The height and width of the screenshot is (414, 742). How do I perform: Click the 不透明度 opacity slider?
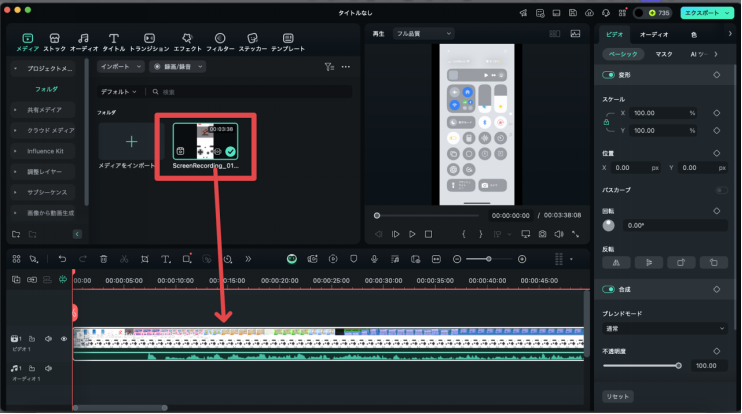(640, 366)
